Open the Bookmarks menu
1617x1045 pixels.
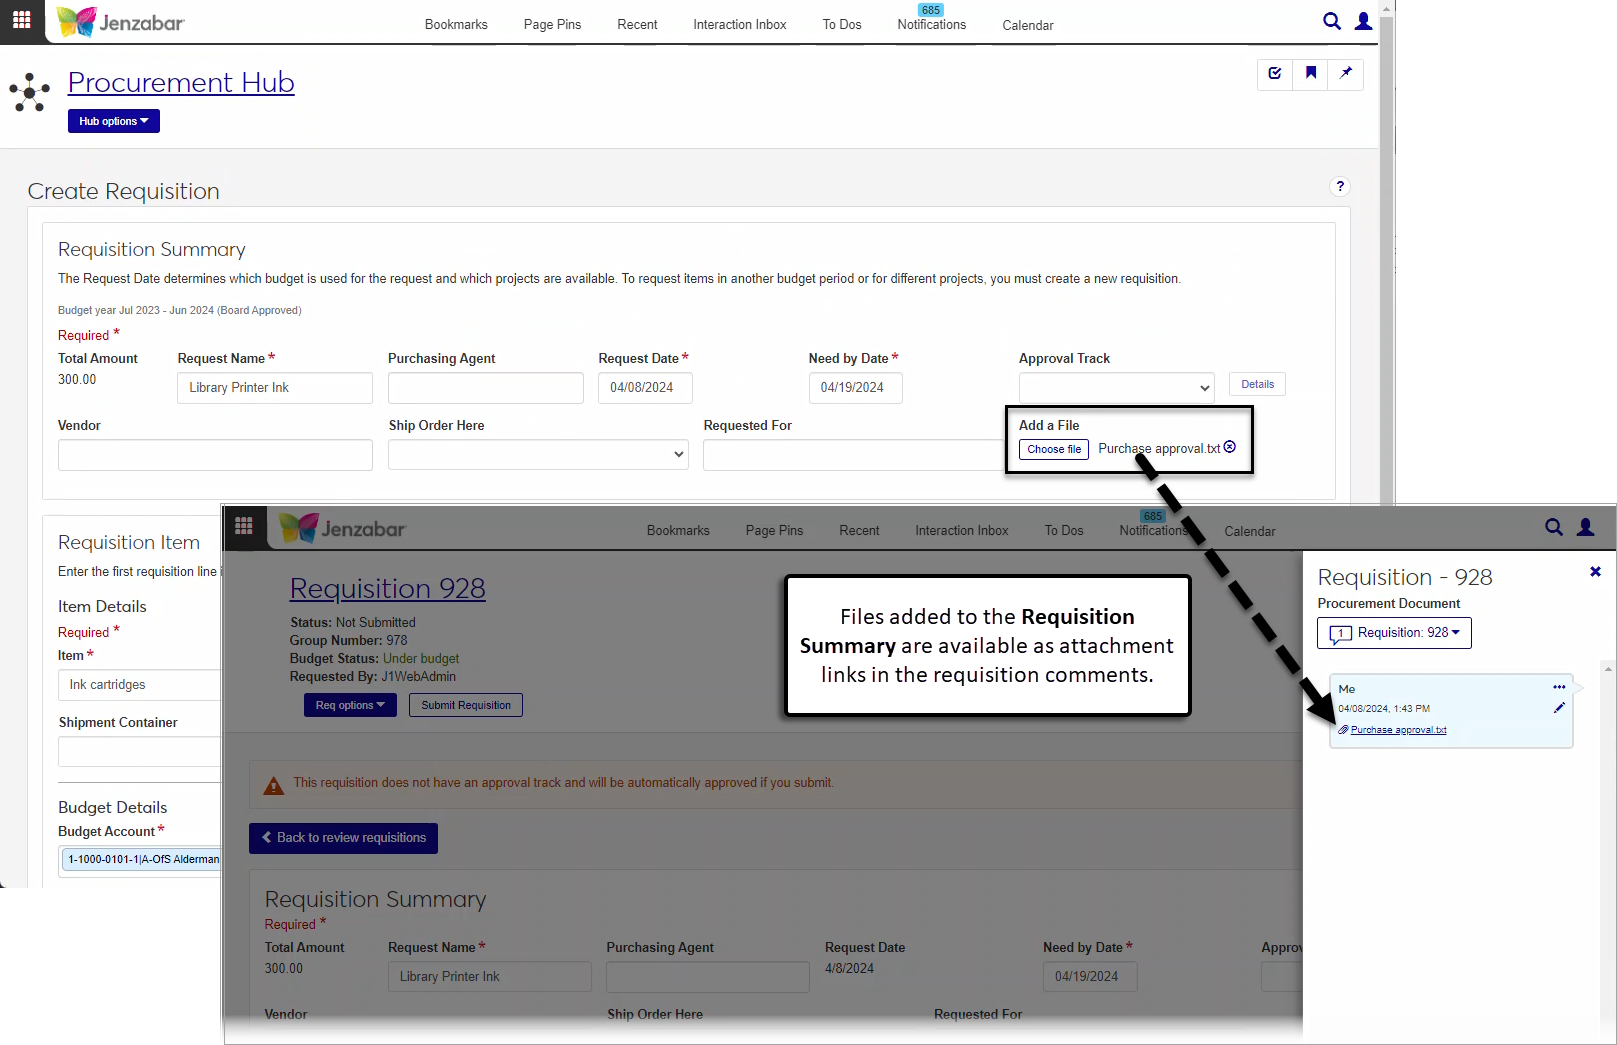456,25
